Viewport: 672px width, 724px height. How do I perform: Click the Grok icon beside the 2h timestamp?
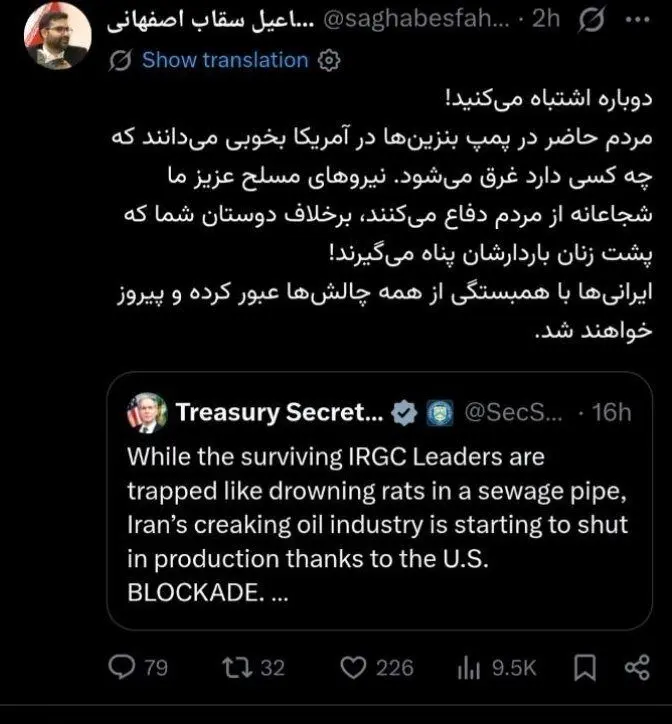click(x=591, y=20)
